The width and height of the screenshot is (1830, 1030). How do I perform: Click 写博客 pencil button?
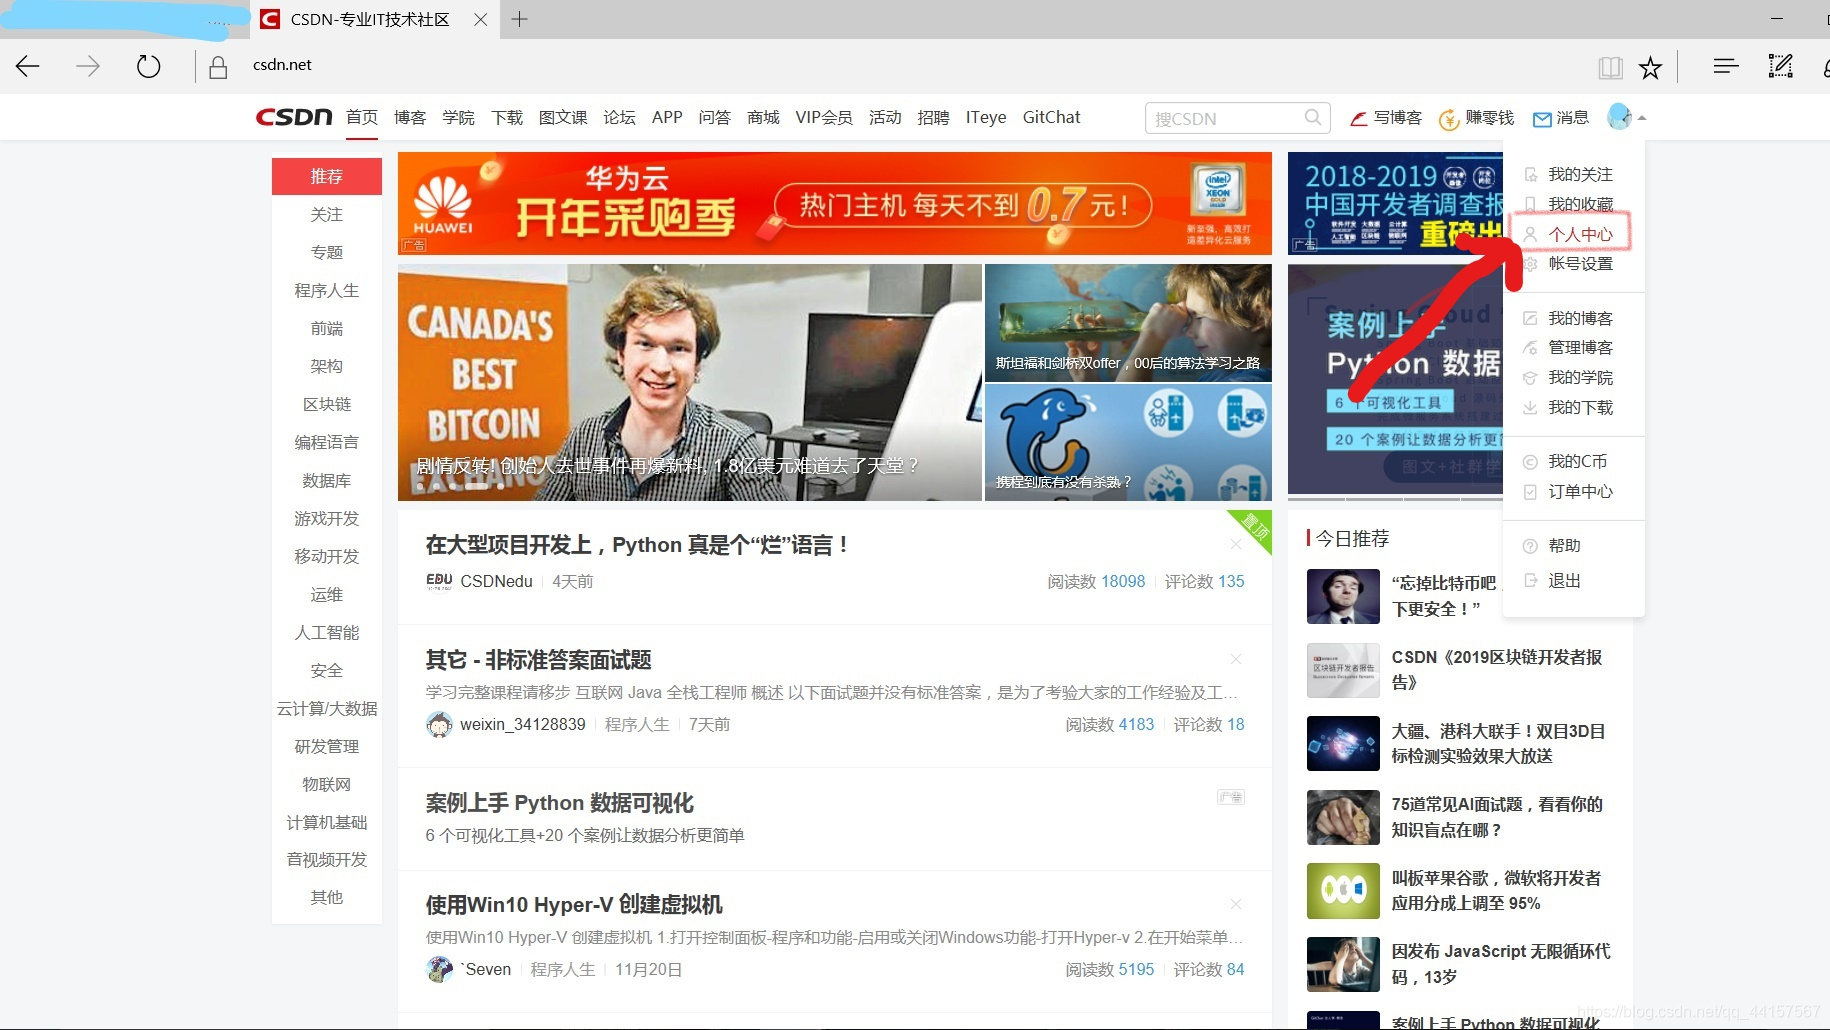coord(1386,118)
